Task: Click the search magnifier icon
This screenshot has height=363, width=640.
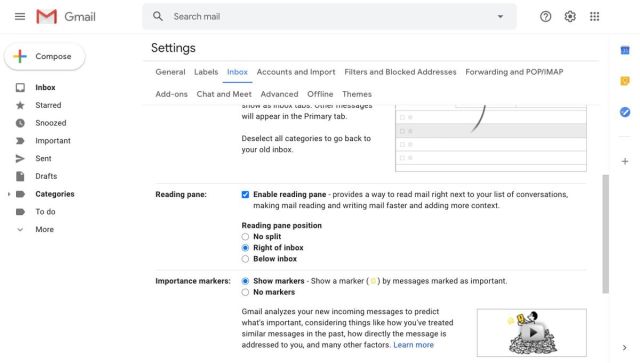Action: [x=158, y=16]
